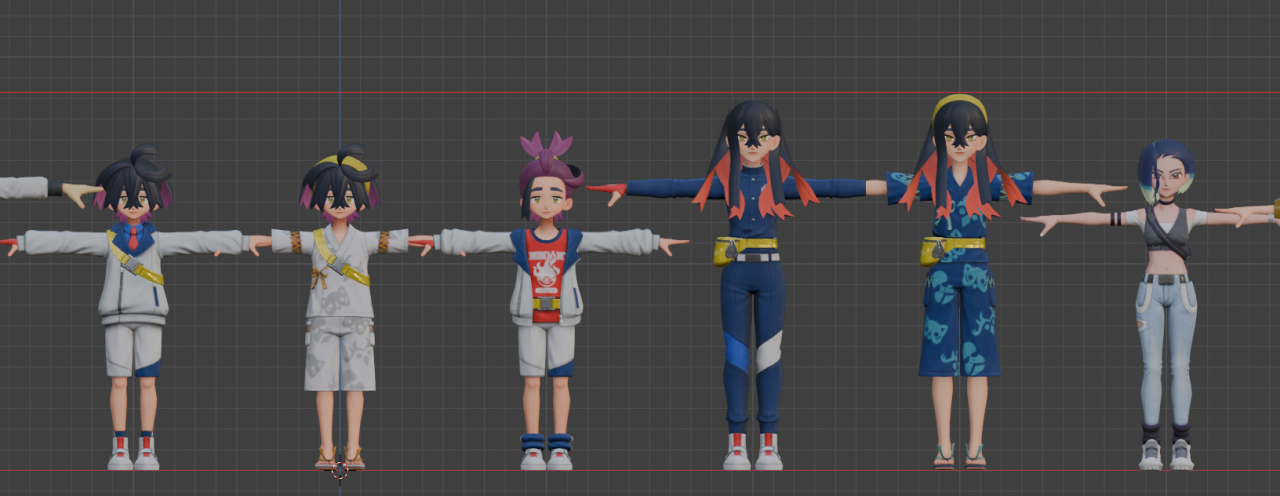Click the red necktie on white-jacket boy

133,238
